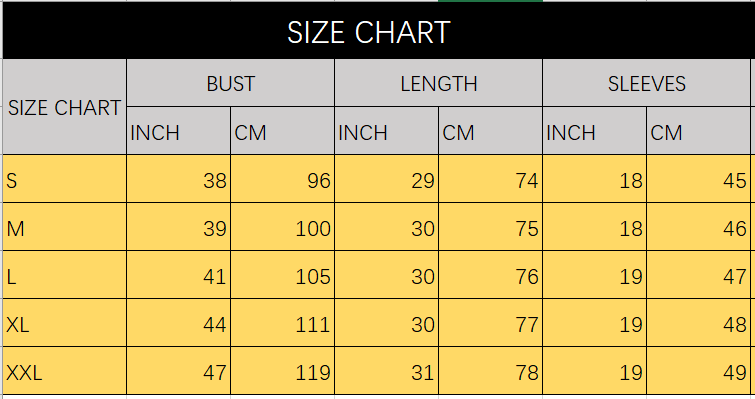Select the cell containing 105
The width and height of the screenshot is (755, 399).
click(x=282, y=275)
